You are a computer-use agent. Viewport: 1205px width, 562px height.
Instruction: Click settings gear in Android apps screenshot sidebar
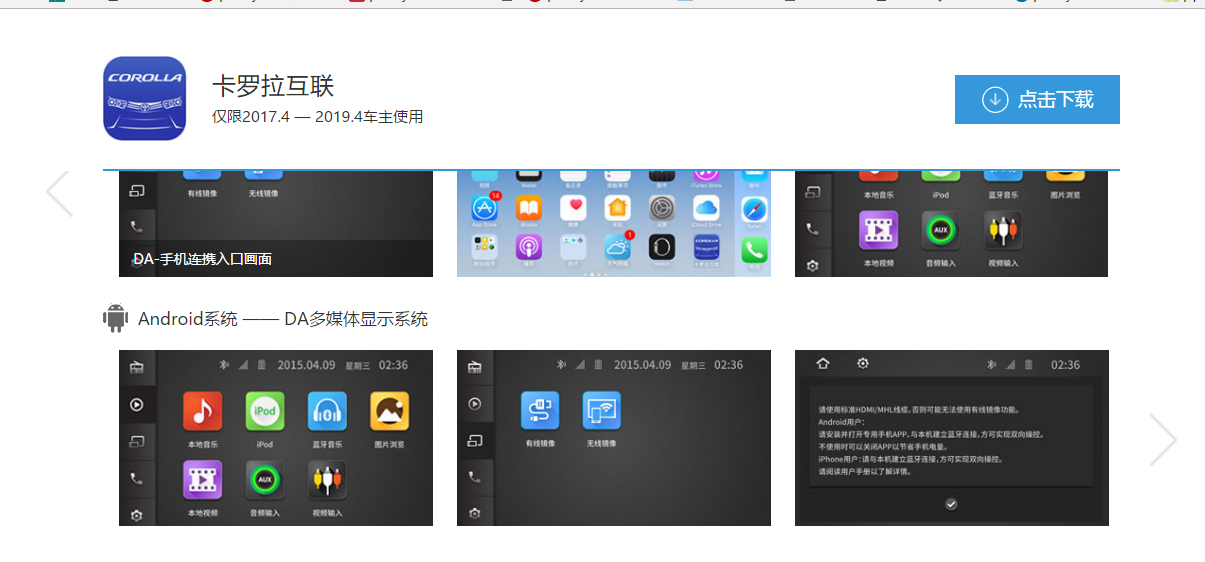coord(137,515)
